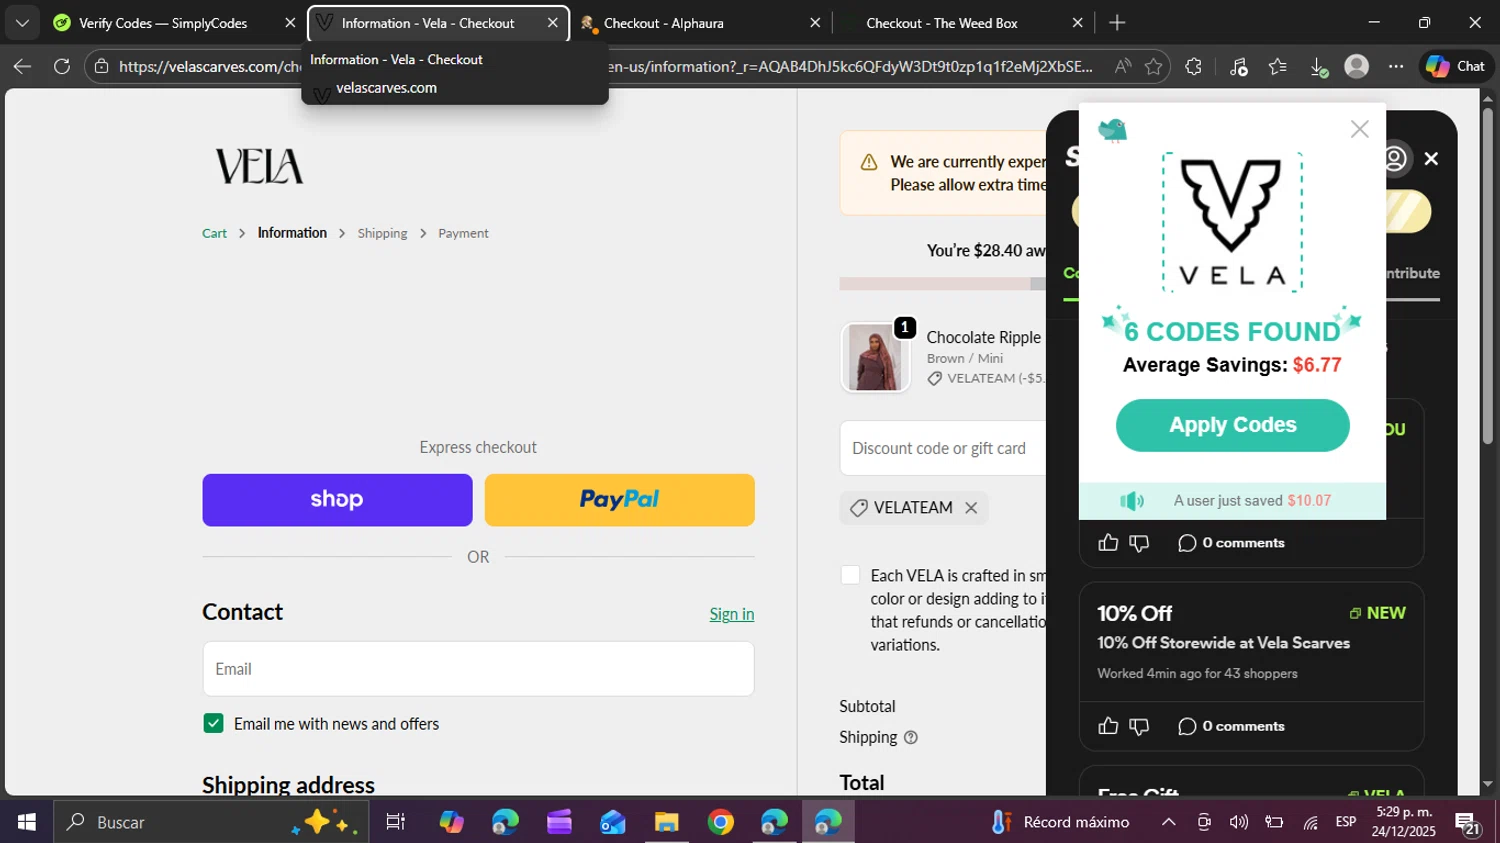This screenshot has width=1500, height=843.
Task: Open the browser profile avatar
Action: [x=1357, y=67]
